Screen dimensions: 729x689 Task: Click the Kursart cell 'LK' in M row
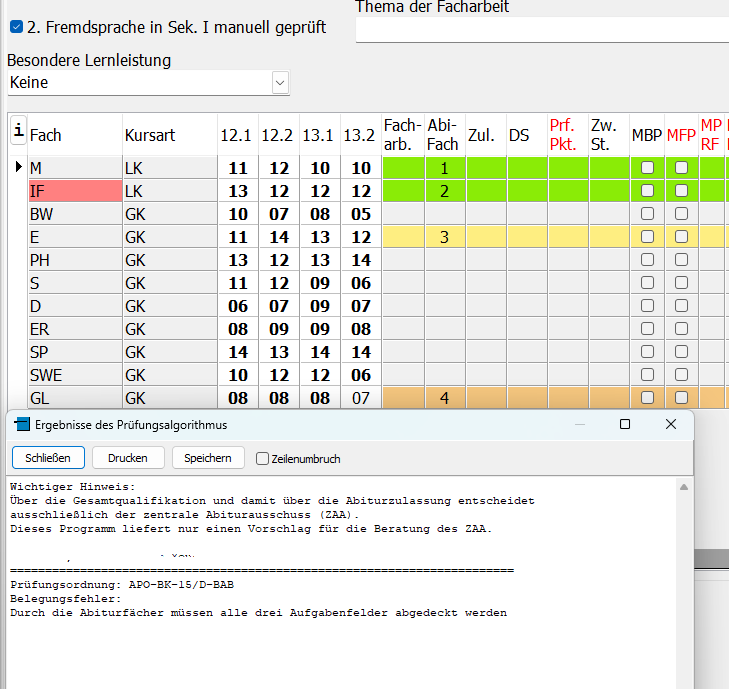[x=170, y=168]
